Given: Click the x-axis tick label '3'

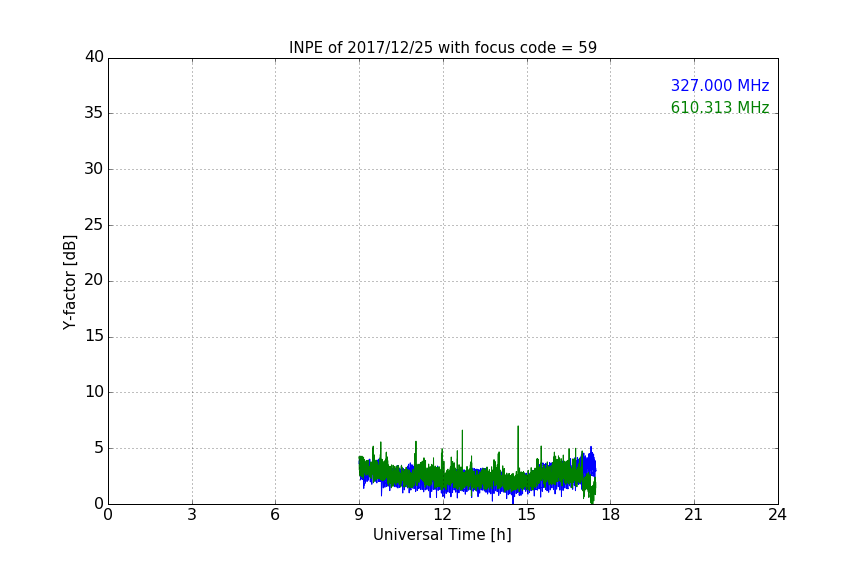Looking at the screenshot, I should click(x=192, y=515).
